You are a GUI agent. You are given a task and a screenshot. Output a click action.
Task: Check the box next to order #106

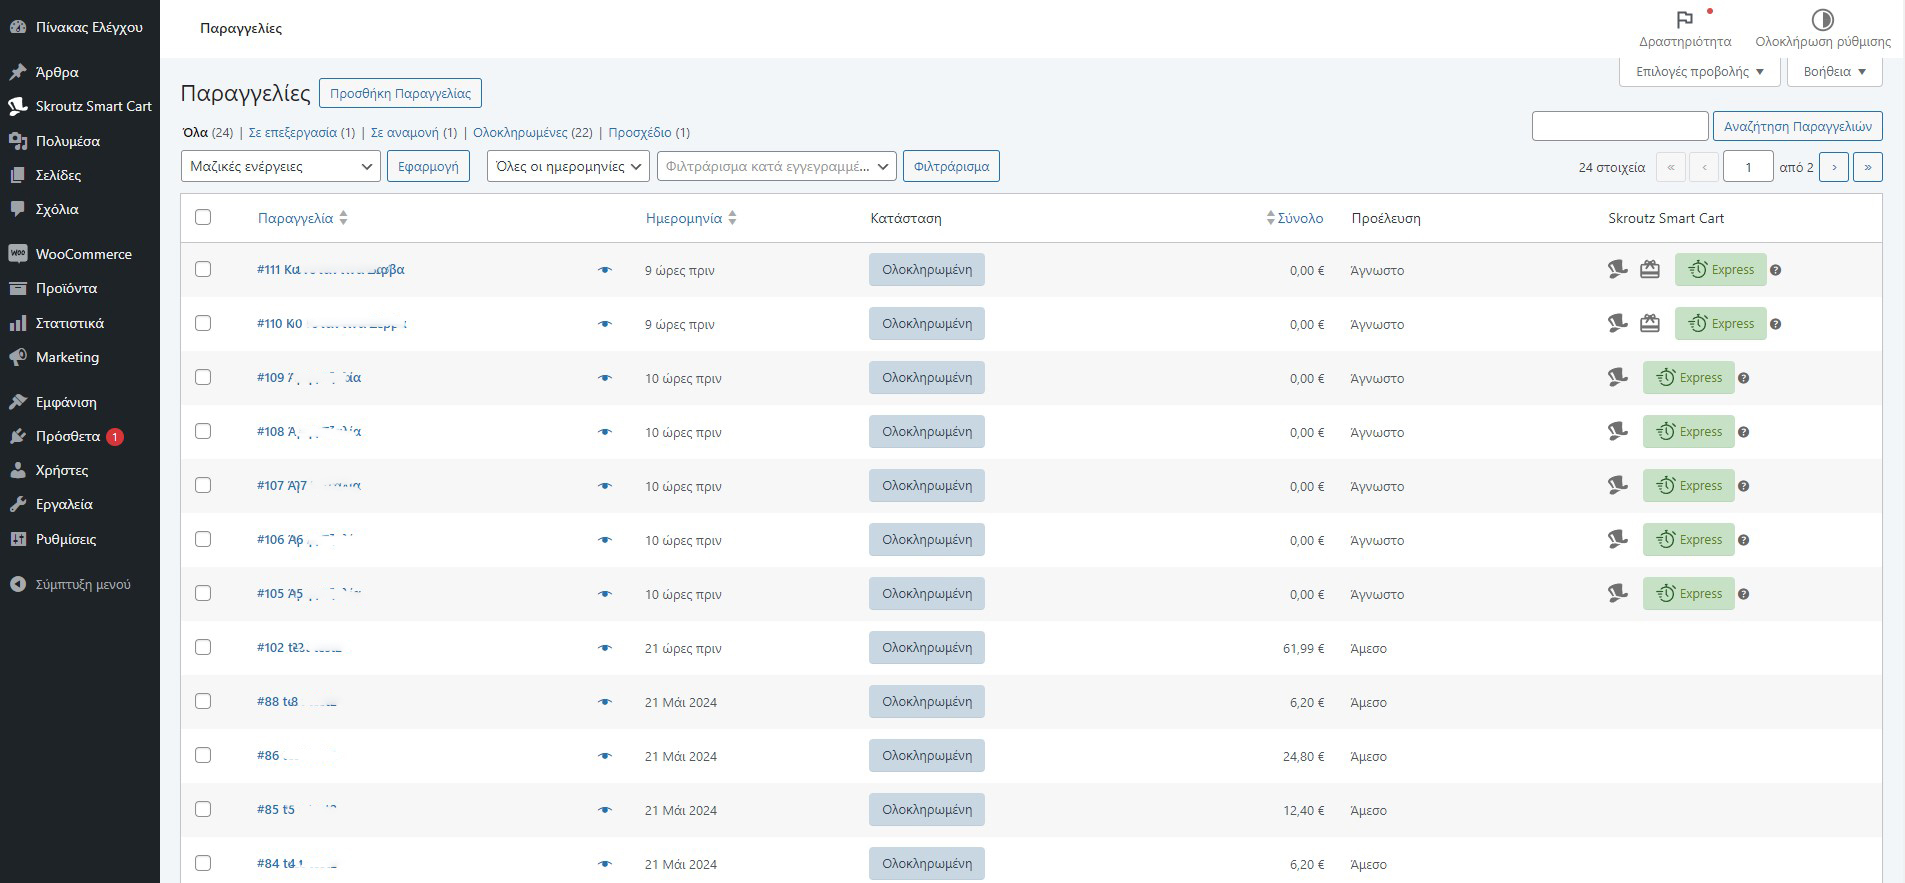[203, 540]
